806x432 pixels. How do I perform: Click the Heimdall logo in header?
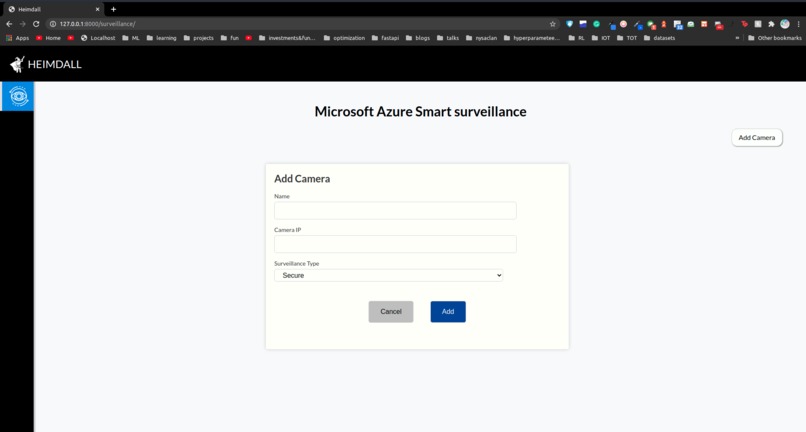pos(45,64)
